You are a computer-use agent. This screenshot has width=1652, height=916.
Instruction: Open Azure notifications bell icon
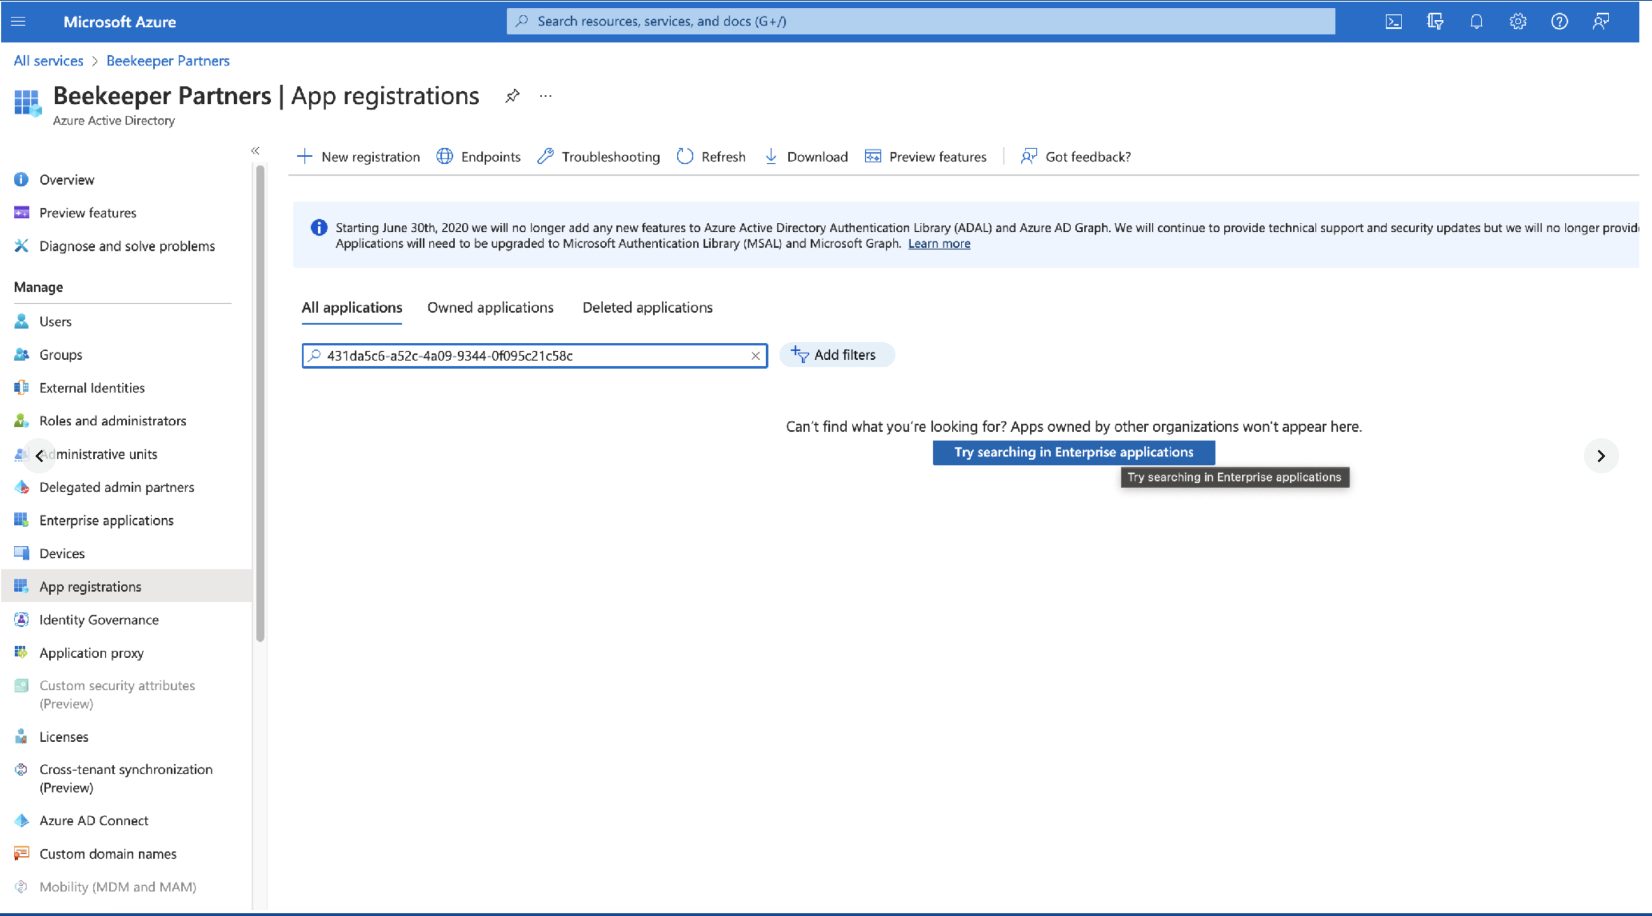pyautogui.click(x=1476, y=20)
